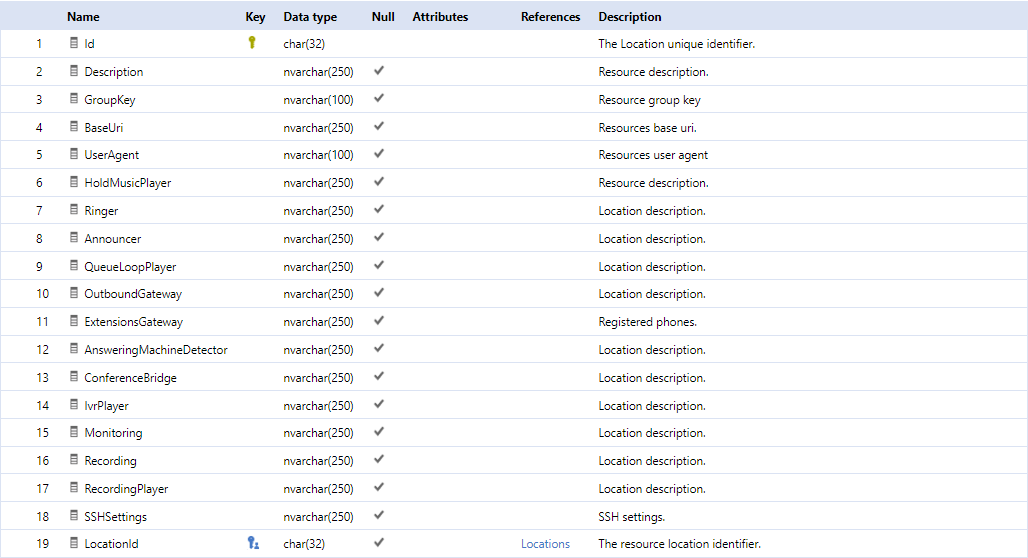The width and height of the screenshot is (1028, 558).
Task: Toggle Null checkmark for LocationId row
Action: tap(379, 543)
